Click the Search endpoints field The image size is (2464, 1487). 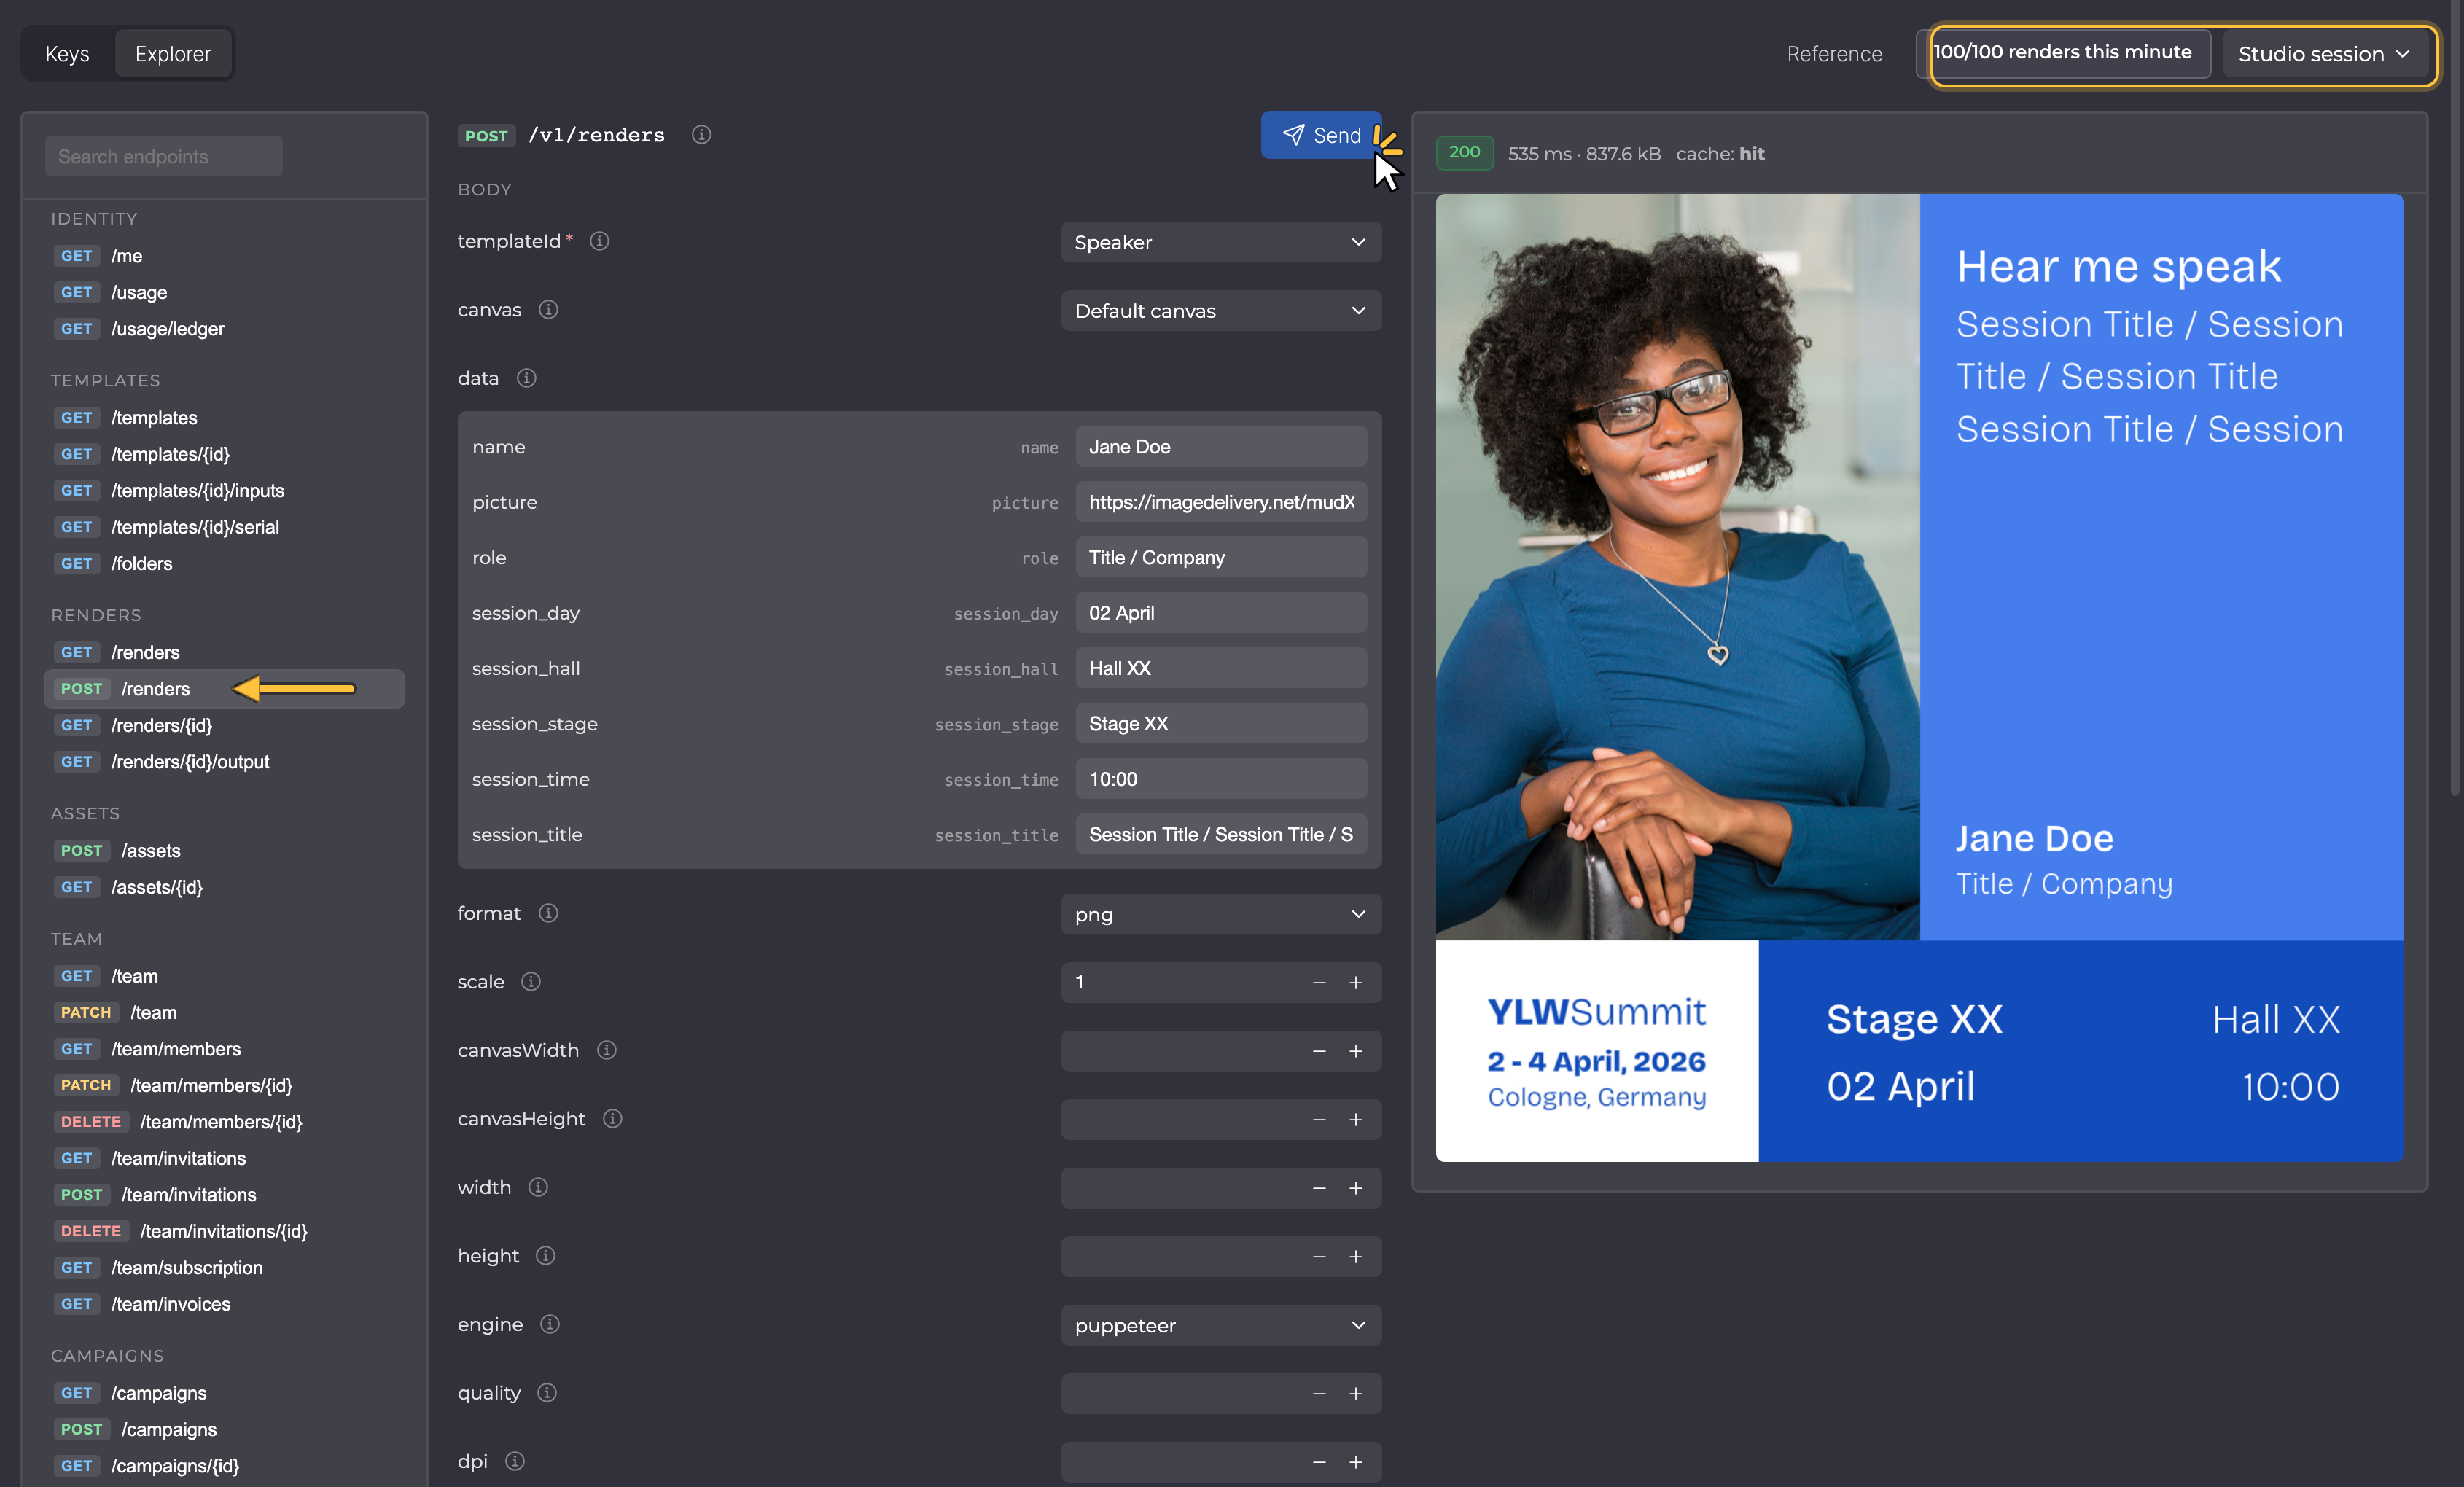click(x=164, y=156)
